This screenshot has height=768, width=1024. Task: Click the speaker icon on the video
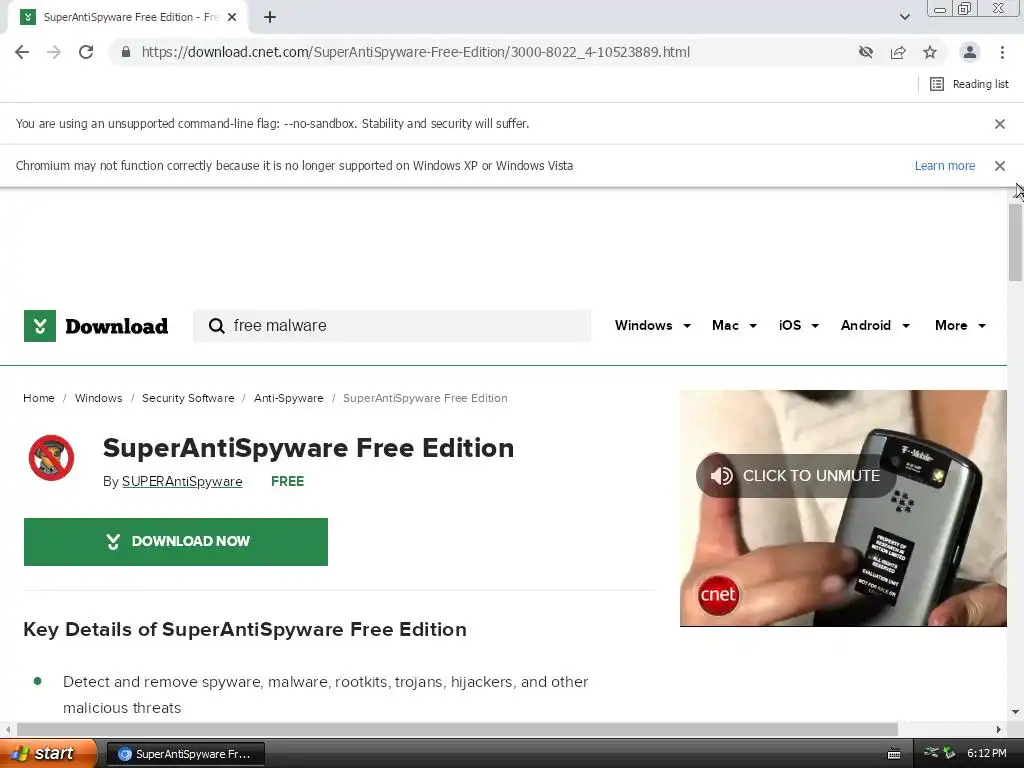(722, 476)
